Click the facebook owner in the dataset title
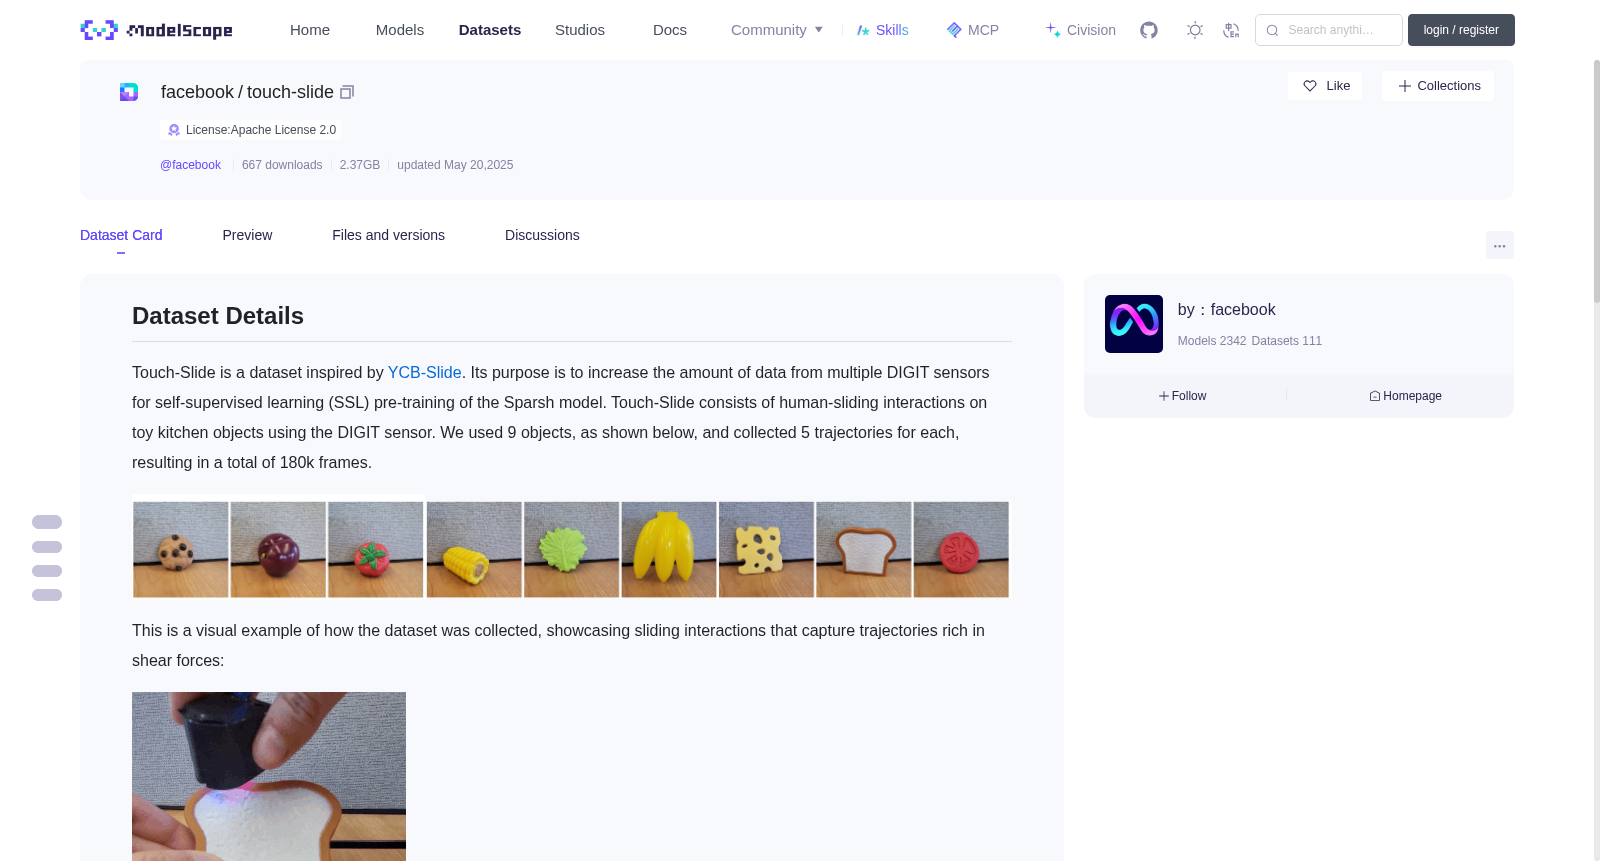Screen dimensions: 1600x861 pyautogui.click(x=197, y=92)
